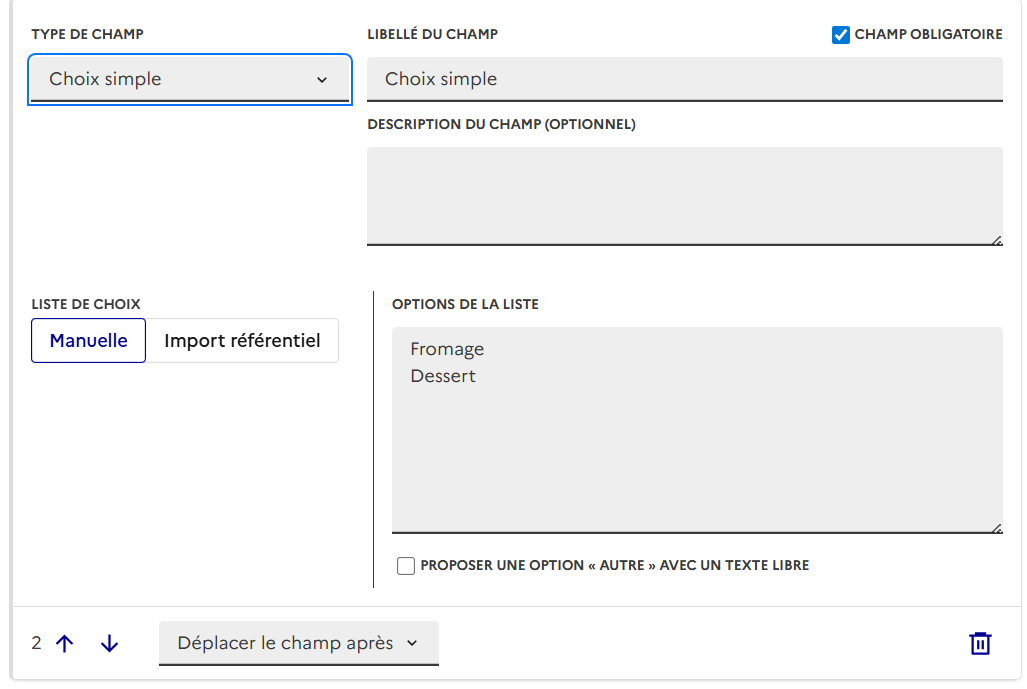Viewport: 1027px width, 689px height.
Task: Click the OPTIONS DE LA LISTE label
Action: (x=465, y=304)
